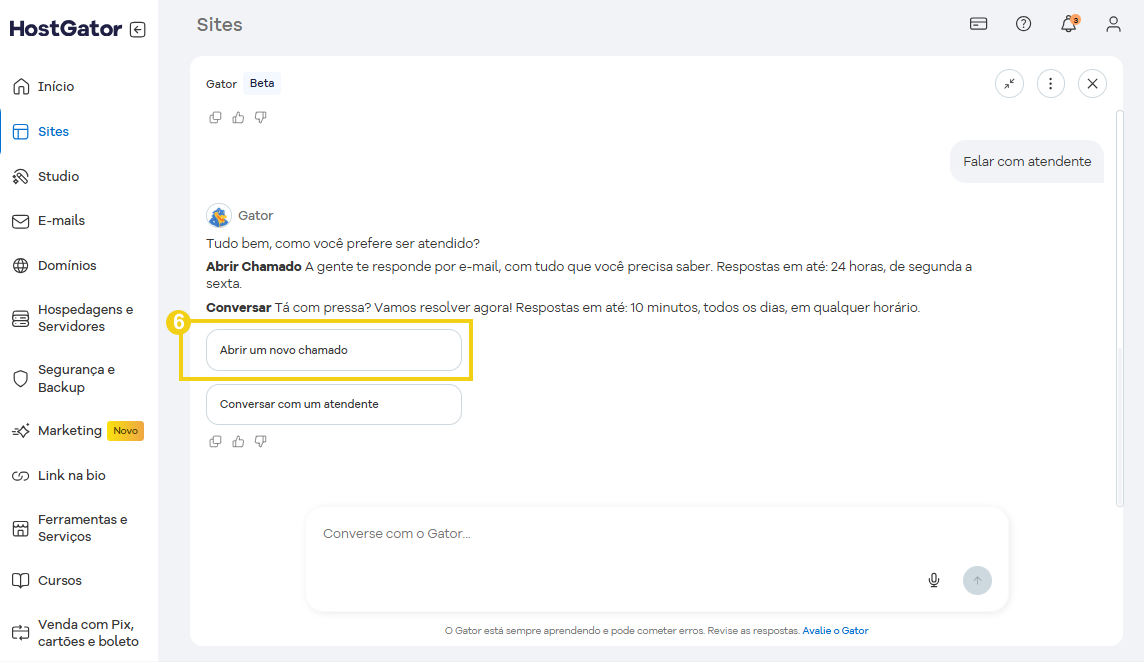This screenshot has width=1144, height=662.
Task: Collapse the HostGator sidebar with arrow icon
Action: (138, 30)
